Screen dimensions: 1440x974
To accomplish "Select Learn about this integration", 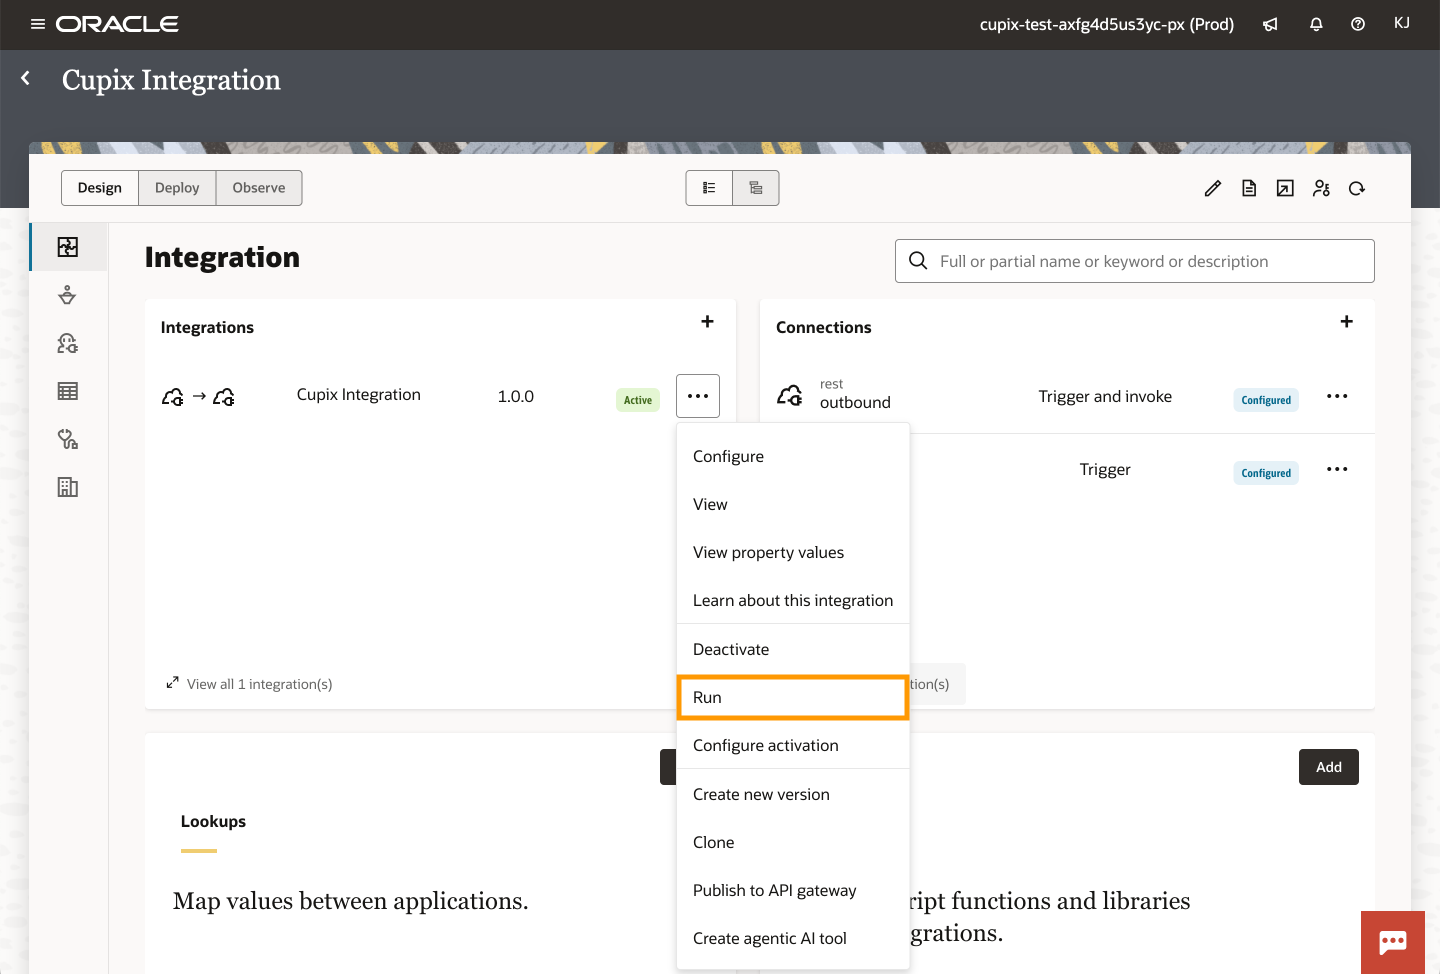I will (793, 600).
